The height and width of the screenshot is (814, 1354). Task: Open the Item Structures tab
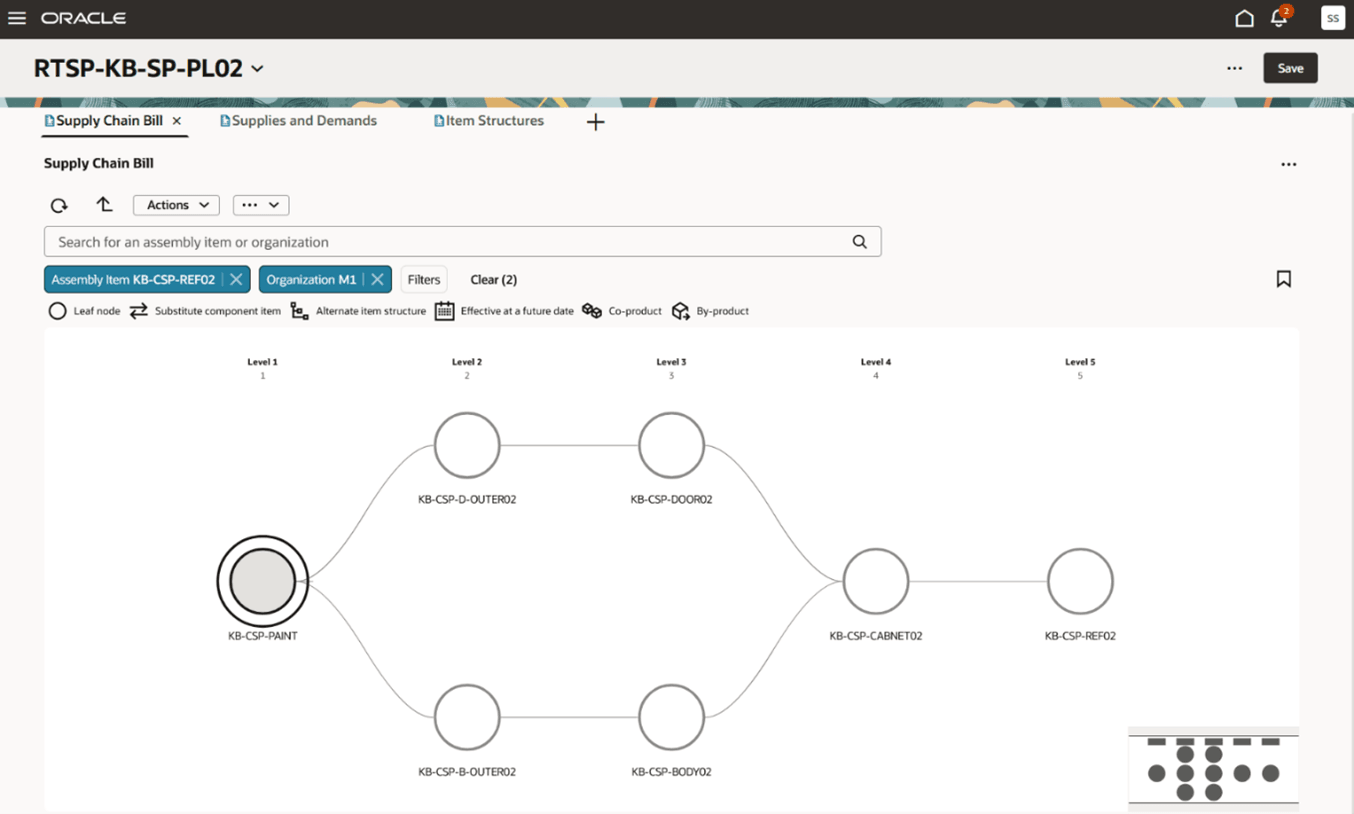tap(489, 121)
